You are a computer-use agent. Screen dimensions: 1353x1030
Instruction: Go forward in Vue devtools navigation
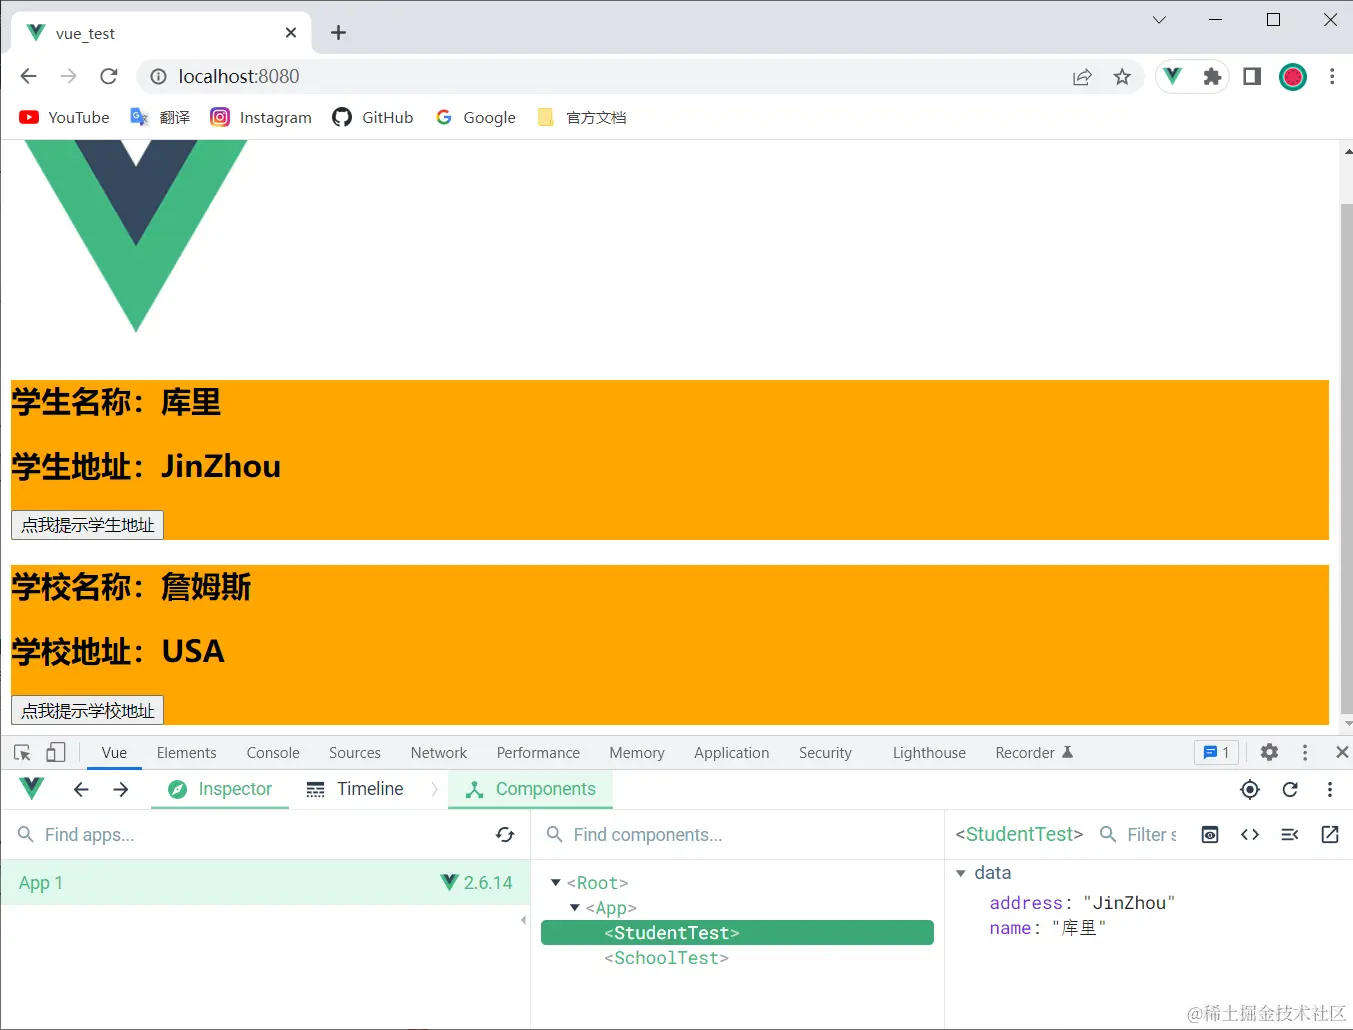121,789
